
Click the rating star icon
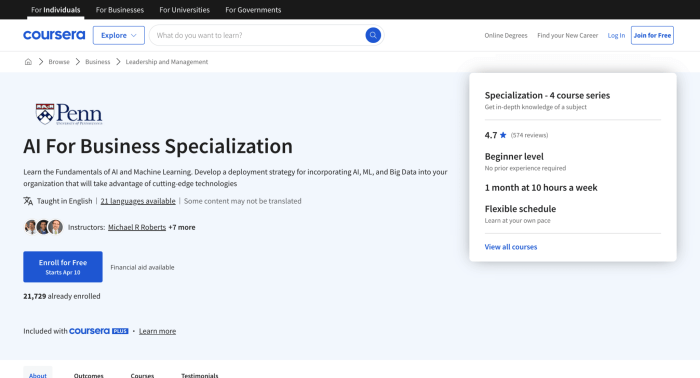tap(503, 135)
